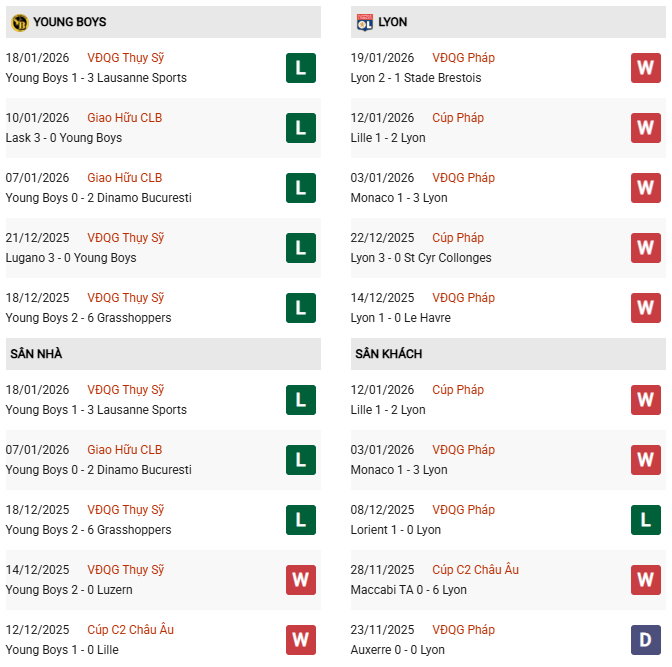The image size is (672, 667).
Task: Select the SÂN NHÀ section header
Action: click(x=37, y=354)
